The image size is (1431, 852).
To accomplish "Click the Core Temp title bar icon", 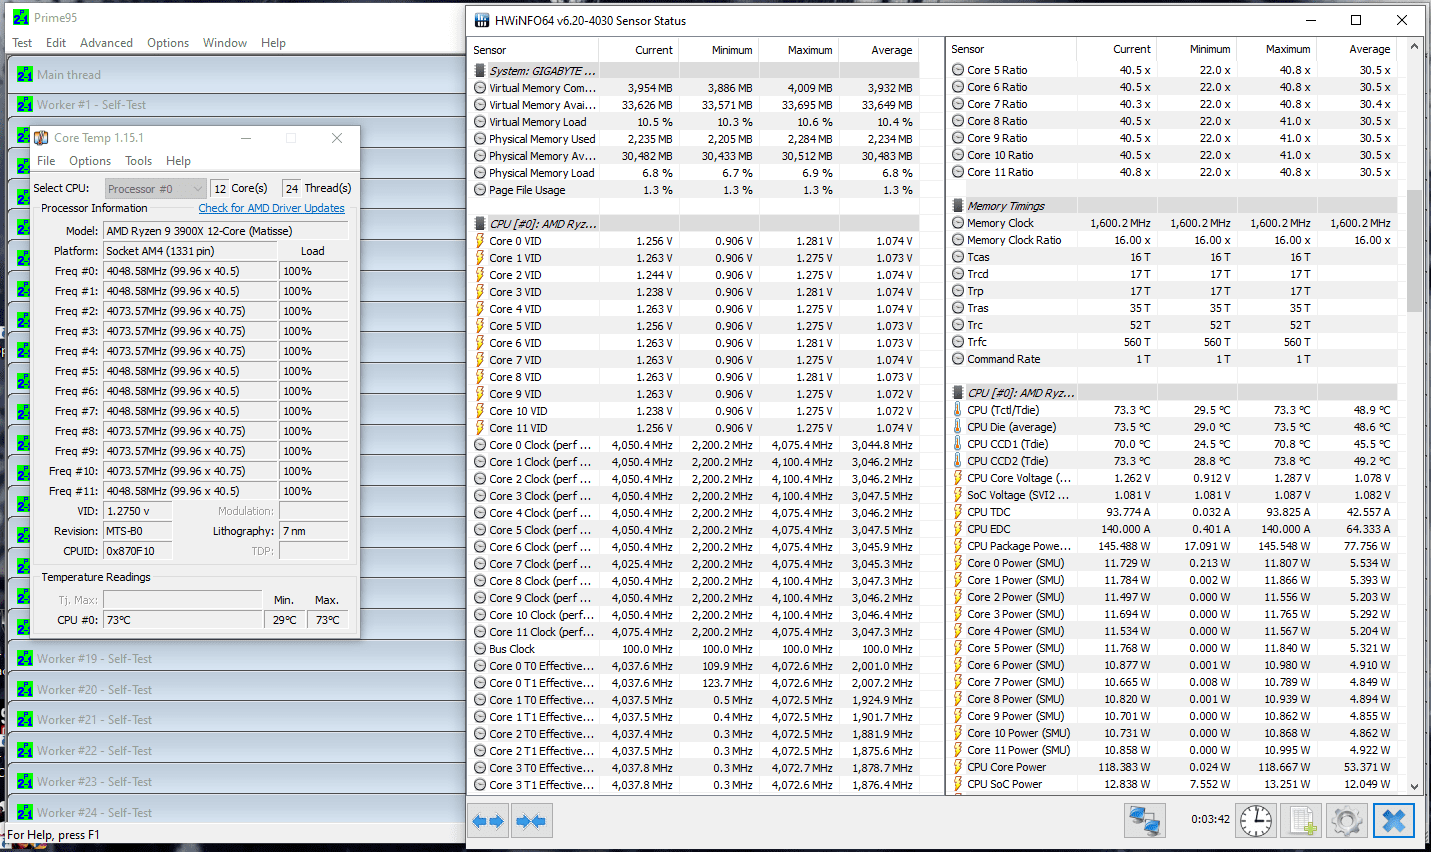I will click(41, 138).
